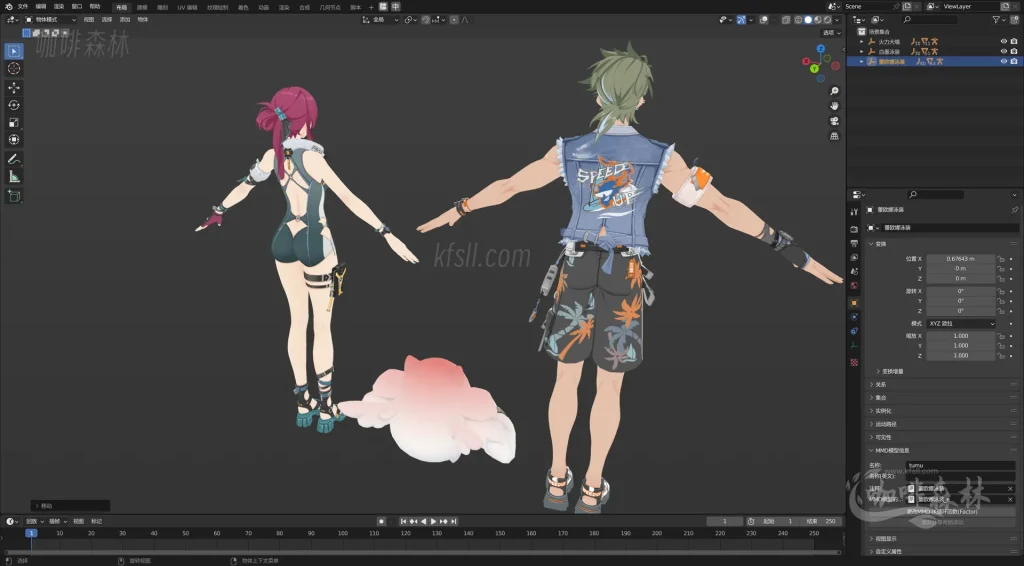Open the World properties tab
1024x566 pixels.
[x=854, y=285]
